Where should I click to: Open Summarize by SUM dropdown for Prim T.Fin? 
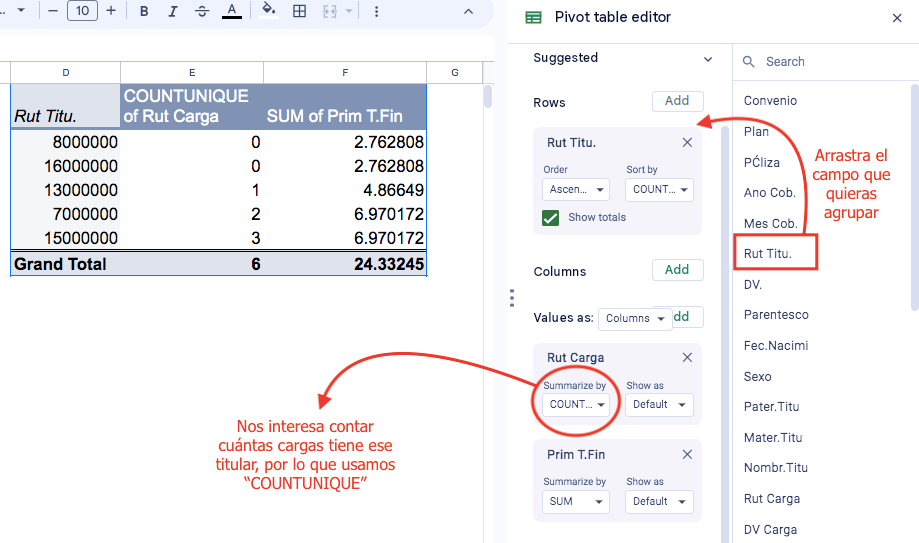[x=576, y=501]
